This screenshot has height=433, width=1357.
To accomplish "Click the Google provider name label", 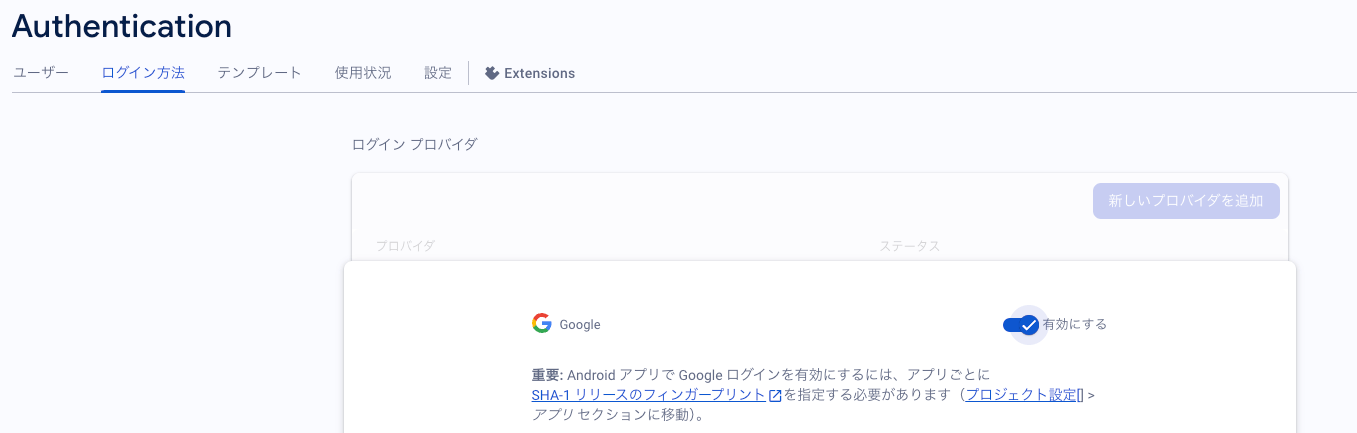I will click(x=580, y=325).
